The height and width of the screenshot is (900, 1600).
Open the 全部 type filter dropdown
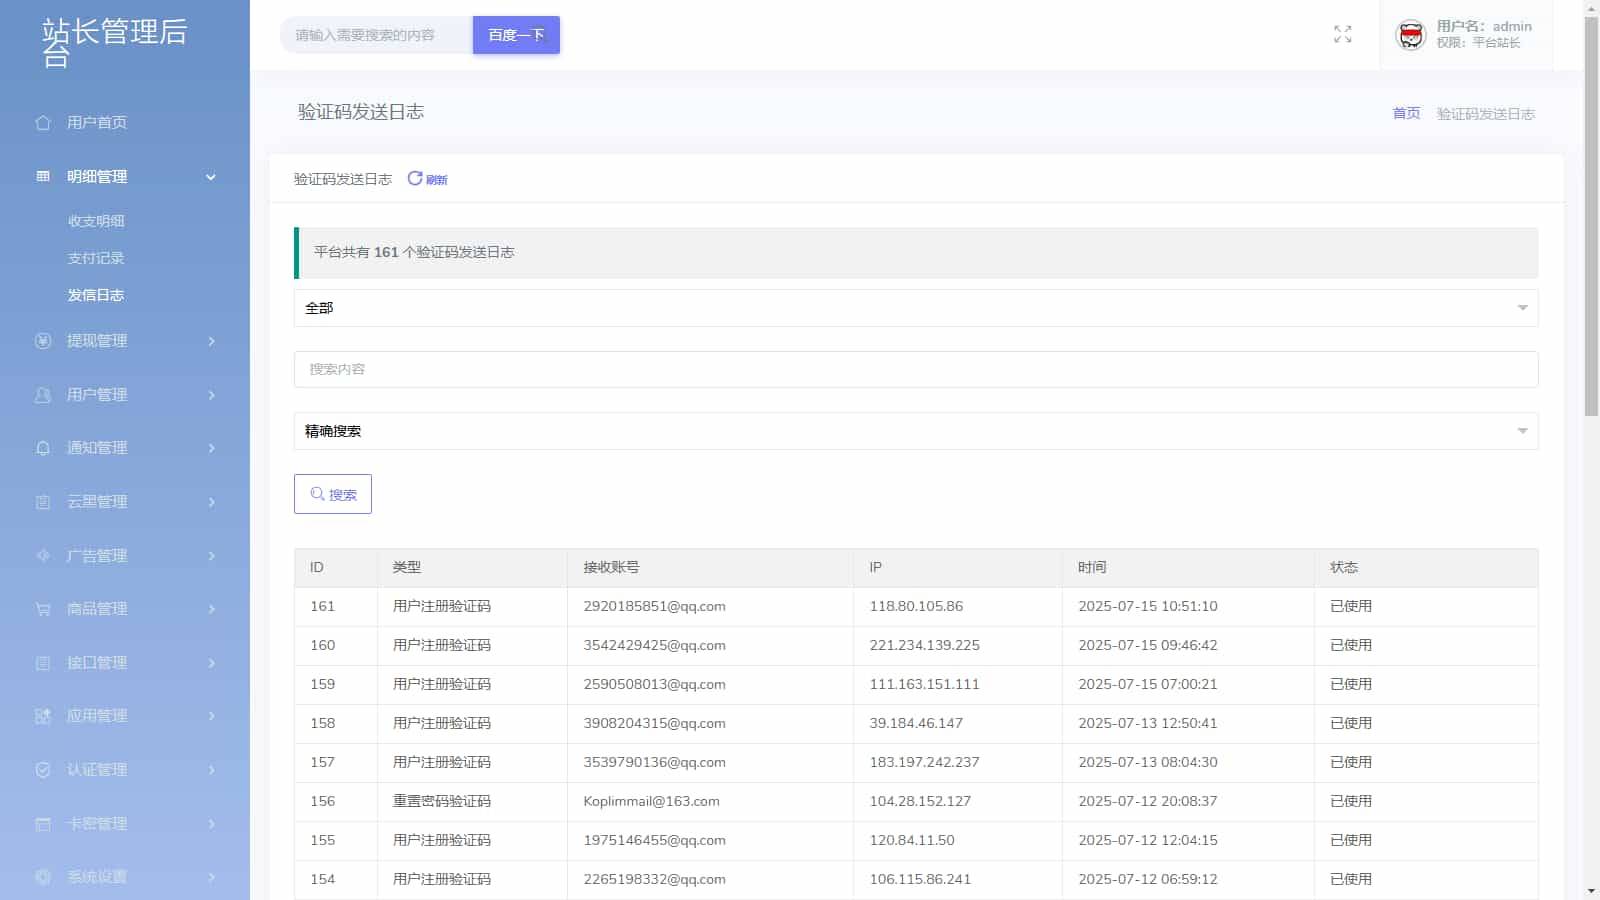[x=915, y=308]
